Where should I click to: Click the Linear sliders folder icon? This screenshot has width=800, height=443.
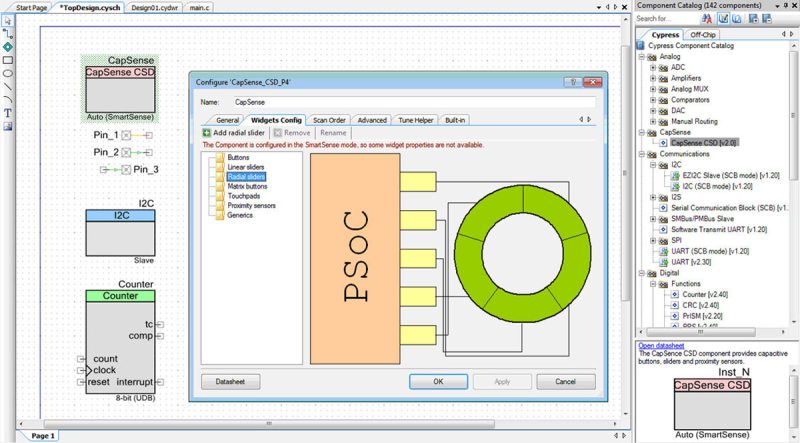click(x=220, y=167)
